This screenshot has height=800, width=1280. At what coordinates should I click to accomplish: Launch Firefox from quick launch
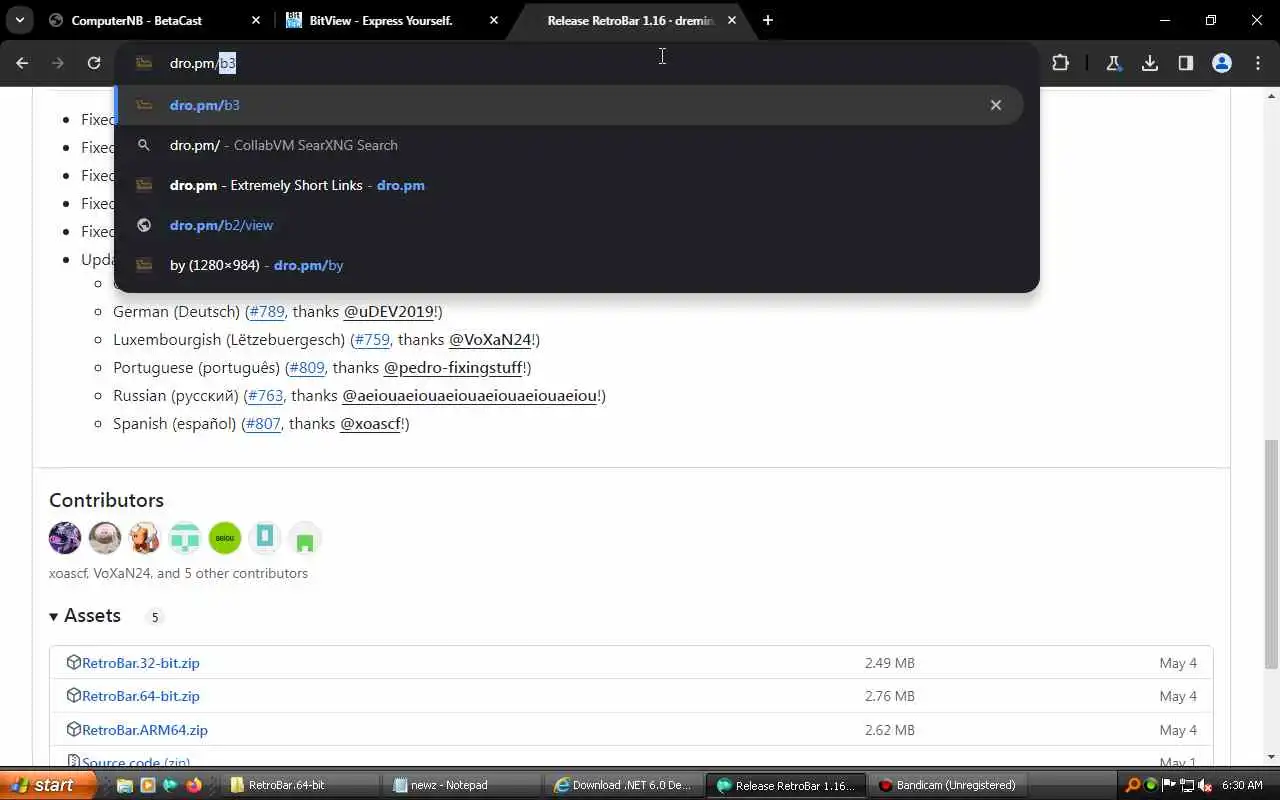coord(193,785)
